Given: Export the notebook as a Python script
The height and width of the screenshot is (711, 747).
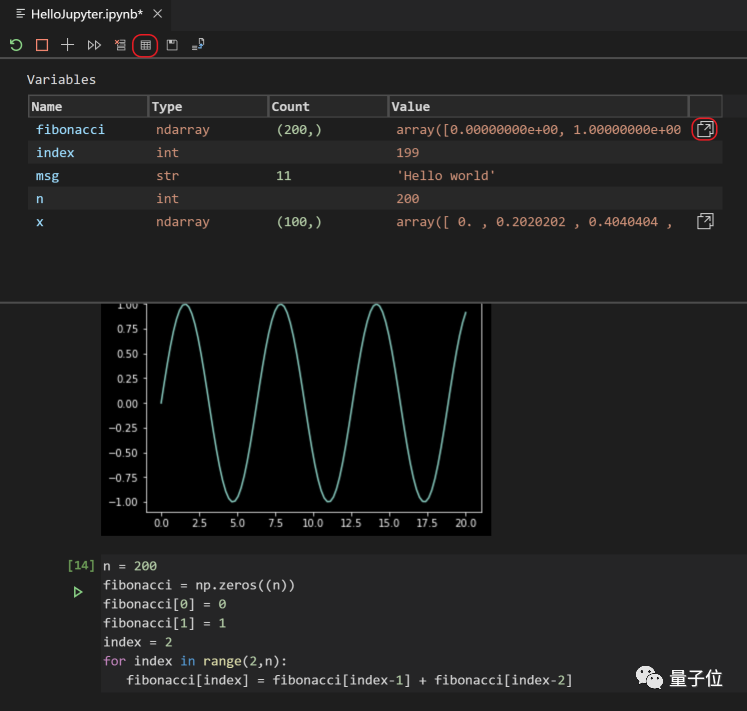Looking at the screenshot, I should 198,45.
